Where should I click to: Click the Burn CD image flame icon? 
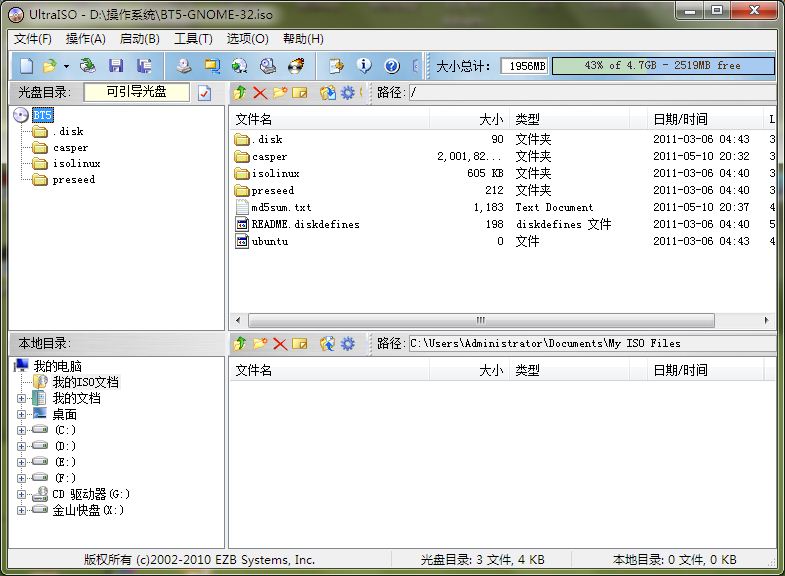point(296,66)
